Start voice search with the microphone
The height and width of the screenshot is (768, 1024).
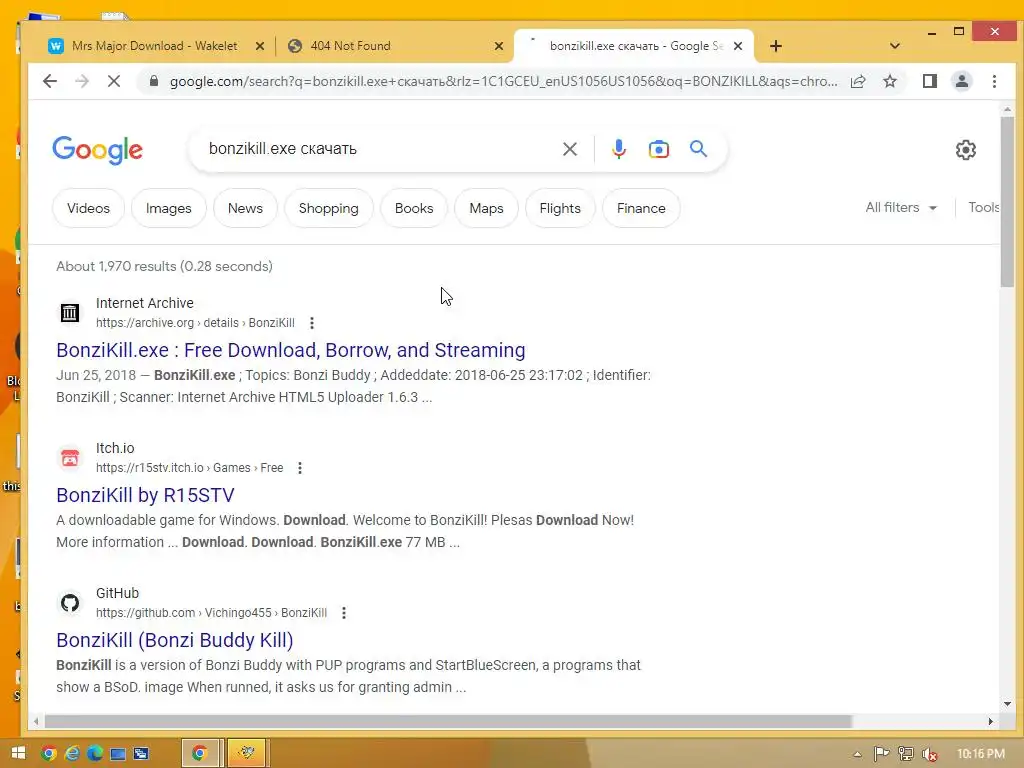tap(618, 149)
